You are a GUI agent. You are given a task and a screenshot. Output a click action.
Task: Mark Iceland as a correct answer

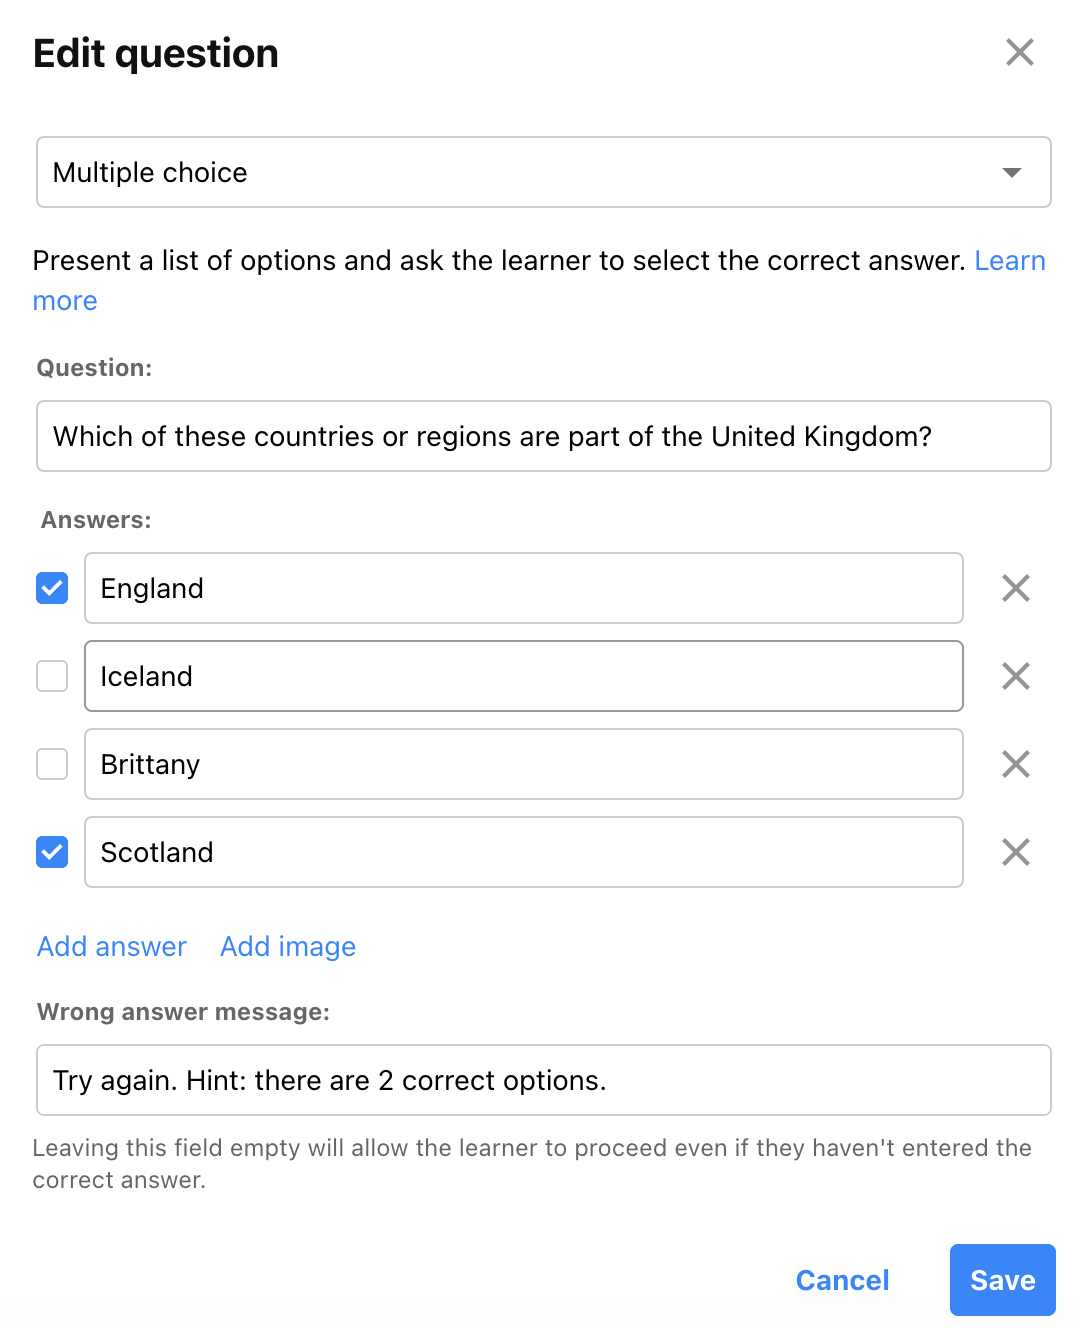coord(52,676)
